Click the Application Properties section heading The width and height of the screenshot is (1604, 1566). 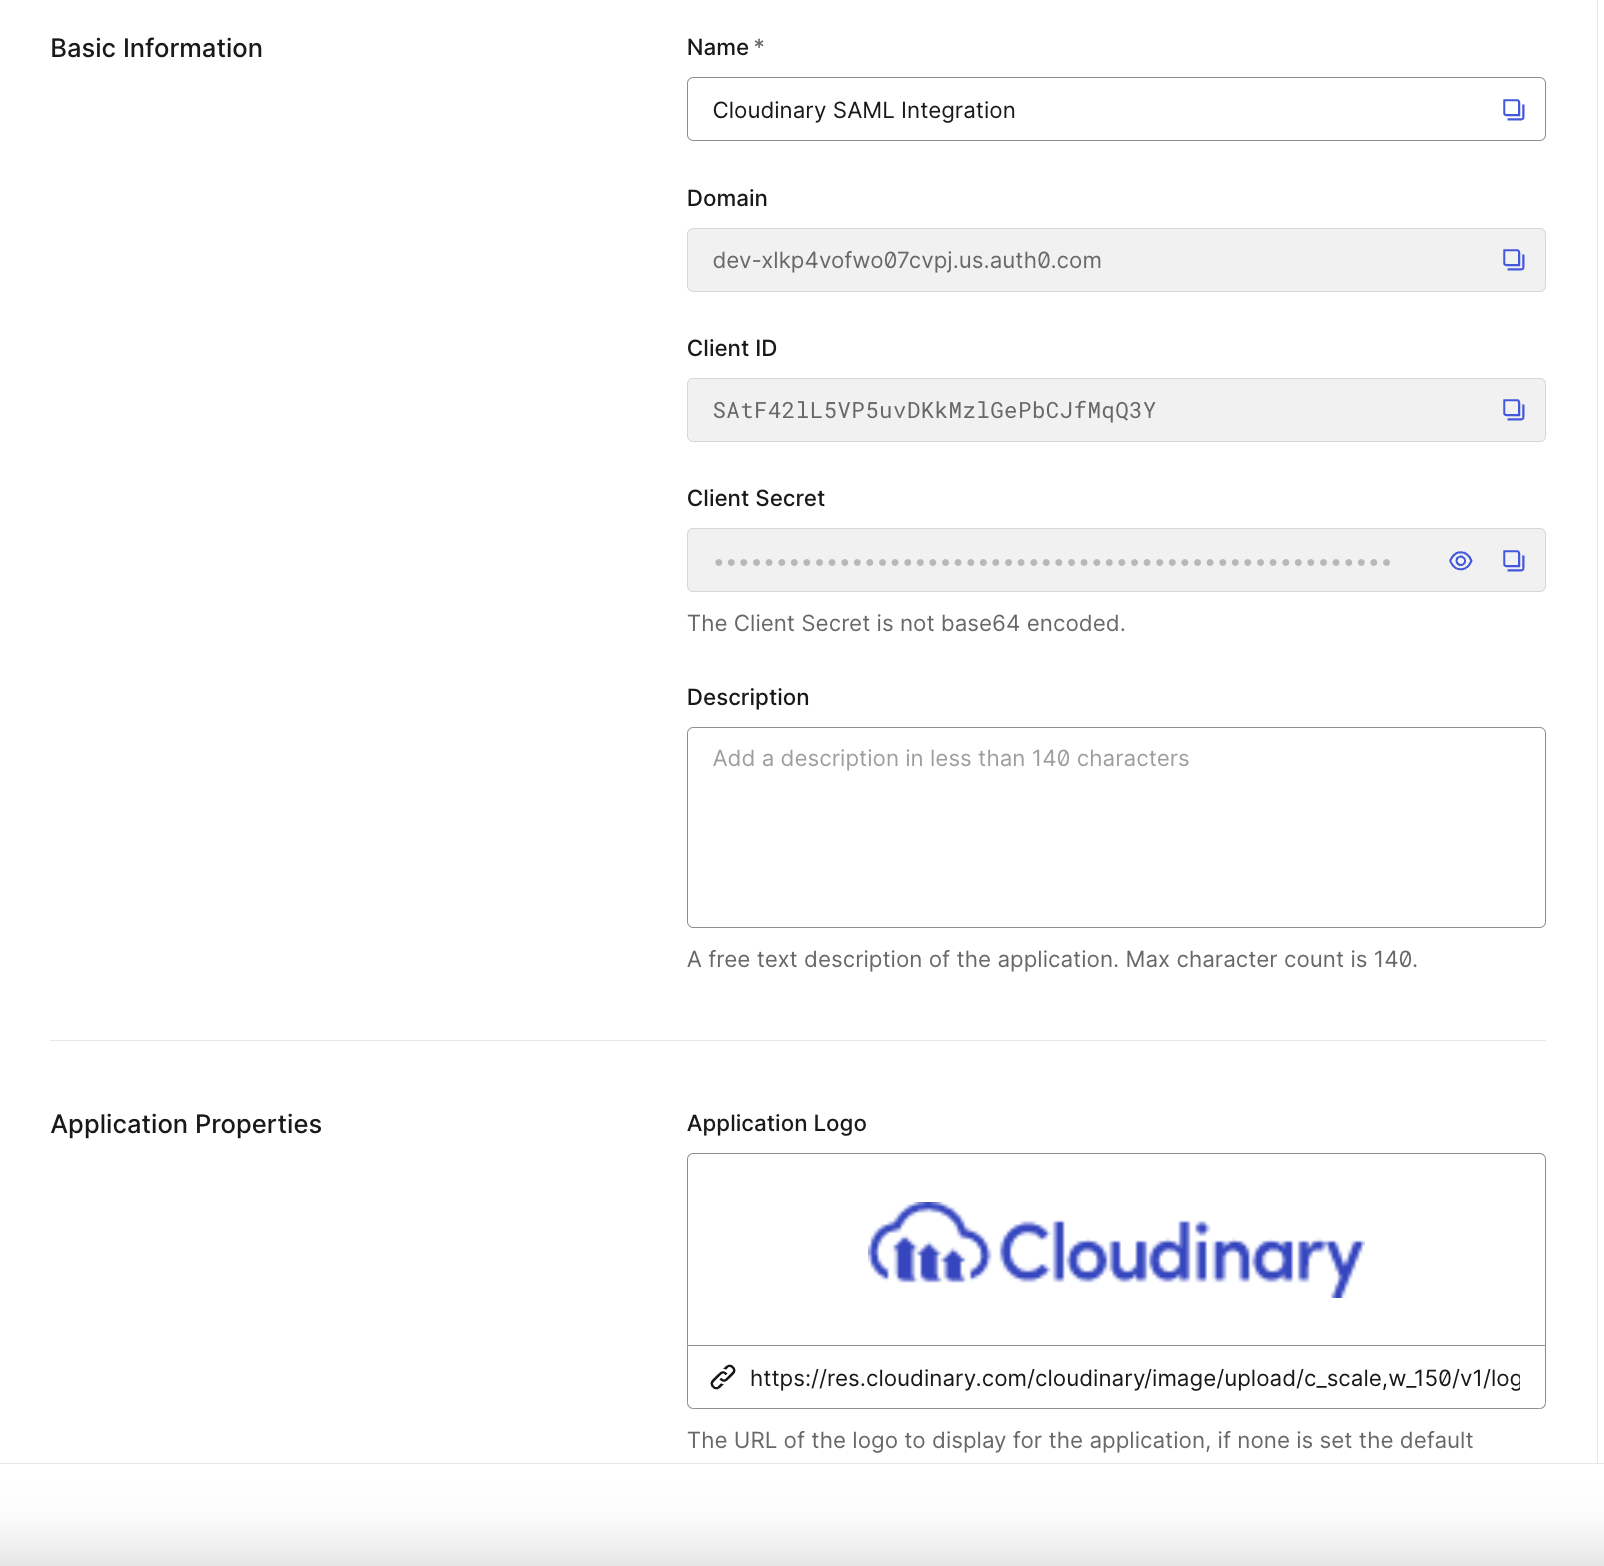pyautogui.click(x=186, y=1124)
